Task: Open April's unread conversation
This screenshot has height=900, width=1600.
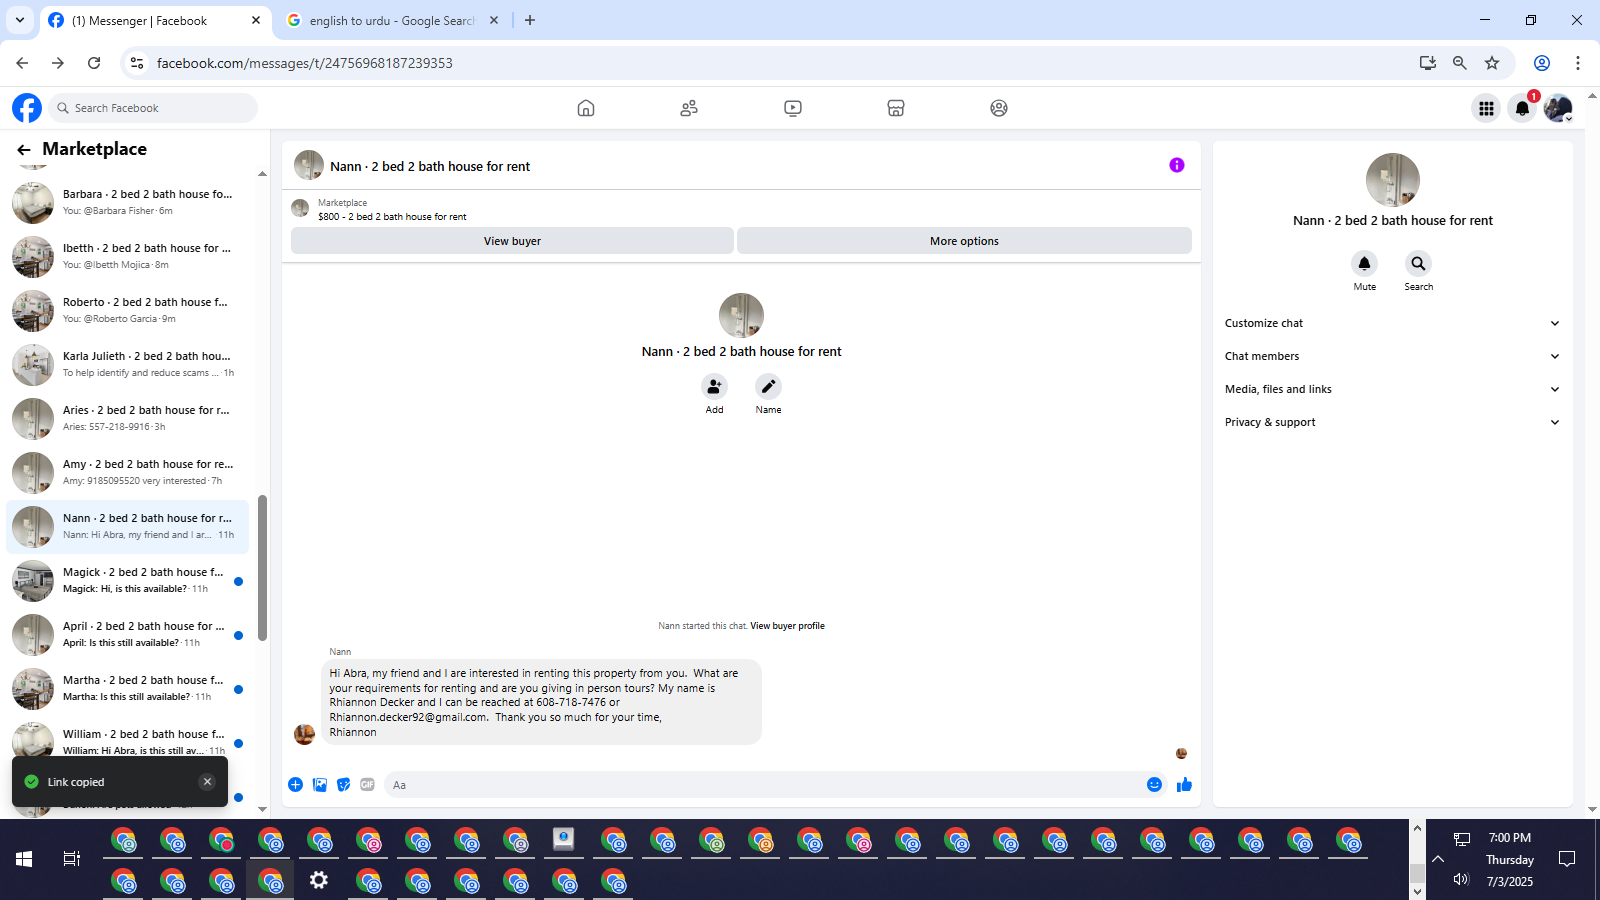Action: pos(128,635)
